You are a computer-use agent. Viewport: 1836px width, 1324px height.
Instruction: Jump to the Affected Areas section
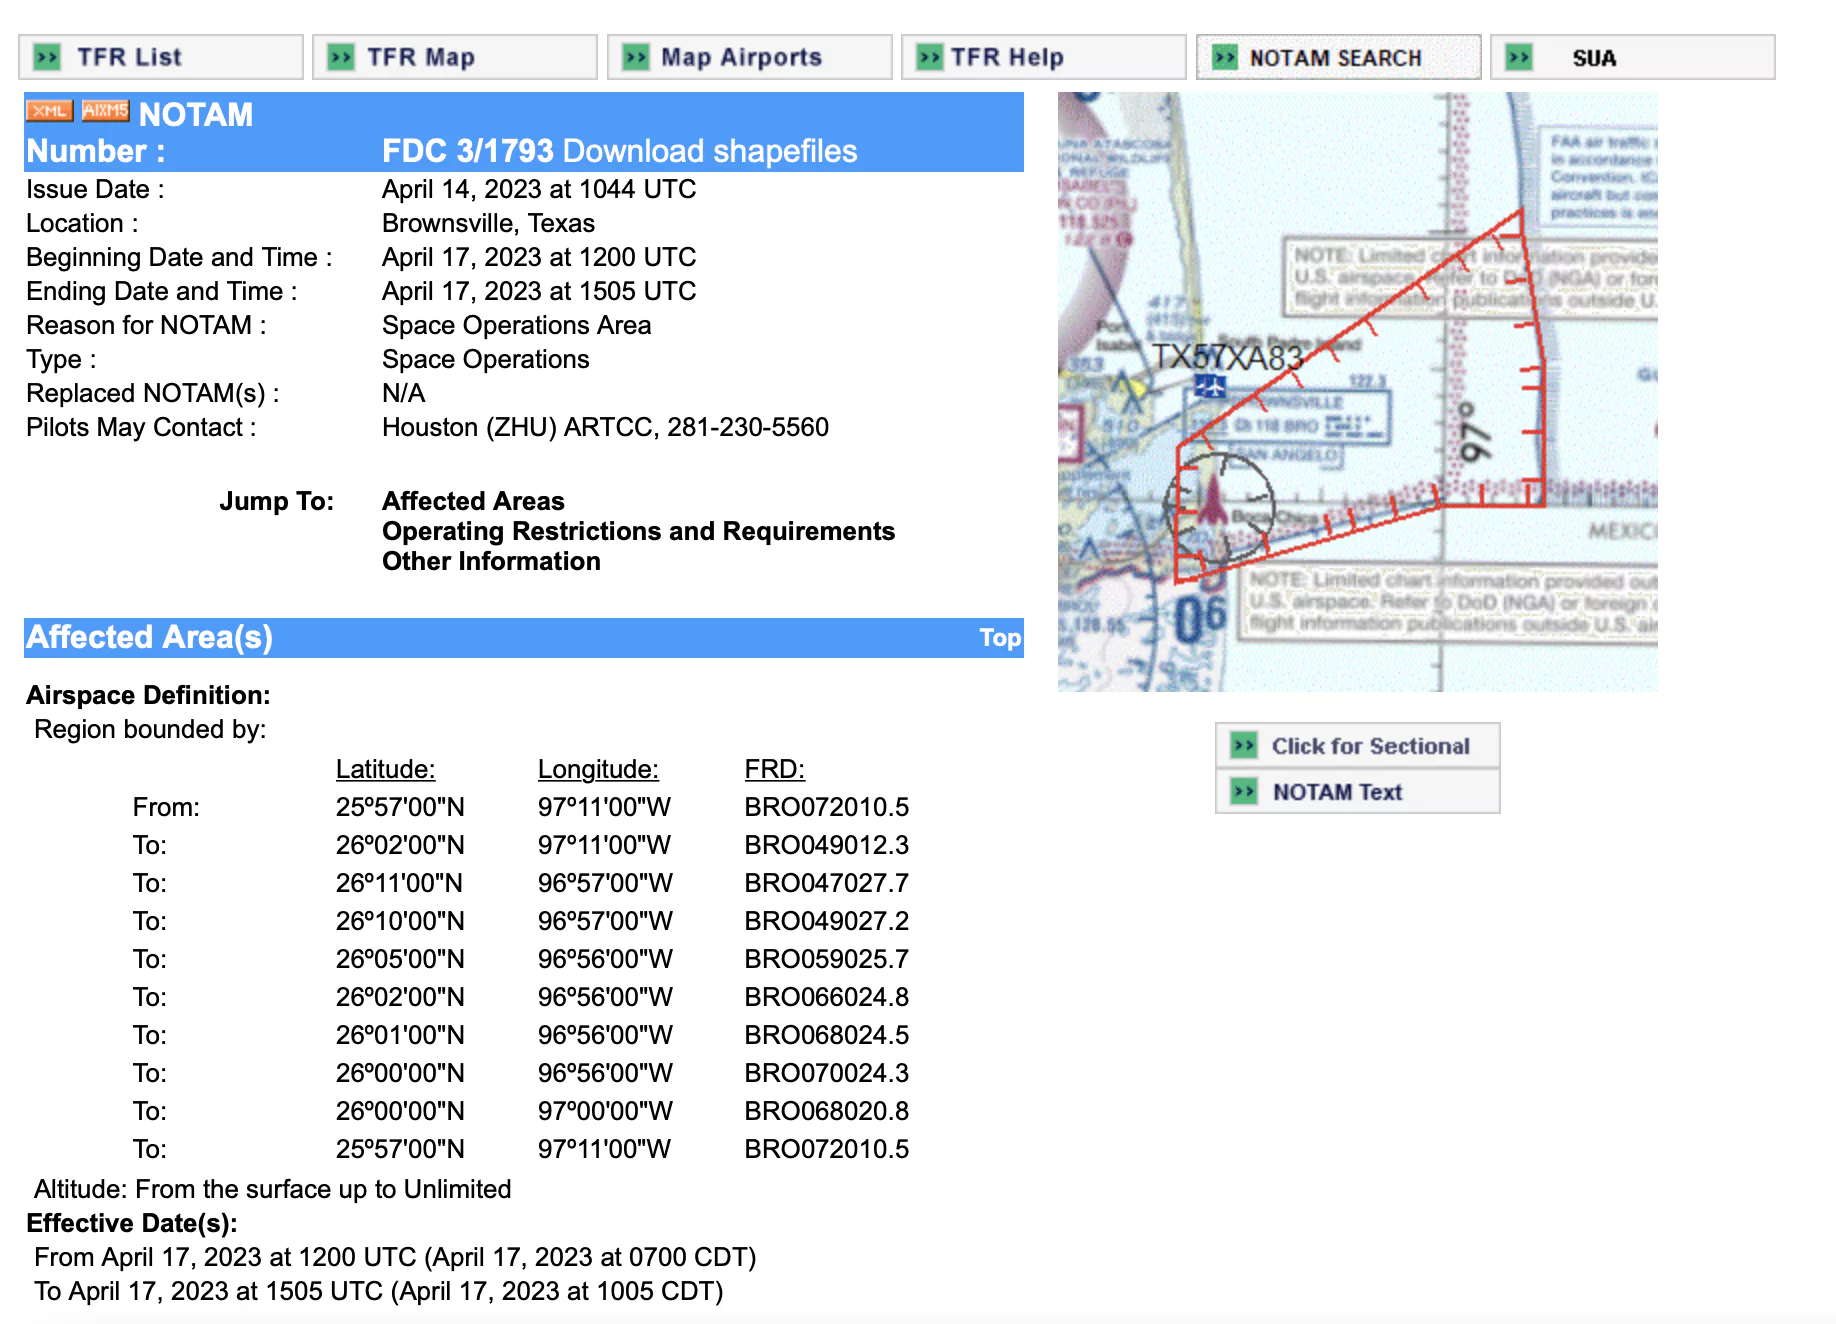[x=473, y=501]
